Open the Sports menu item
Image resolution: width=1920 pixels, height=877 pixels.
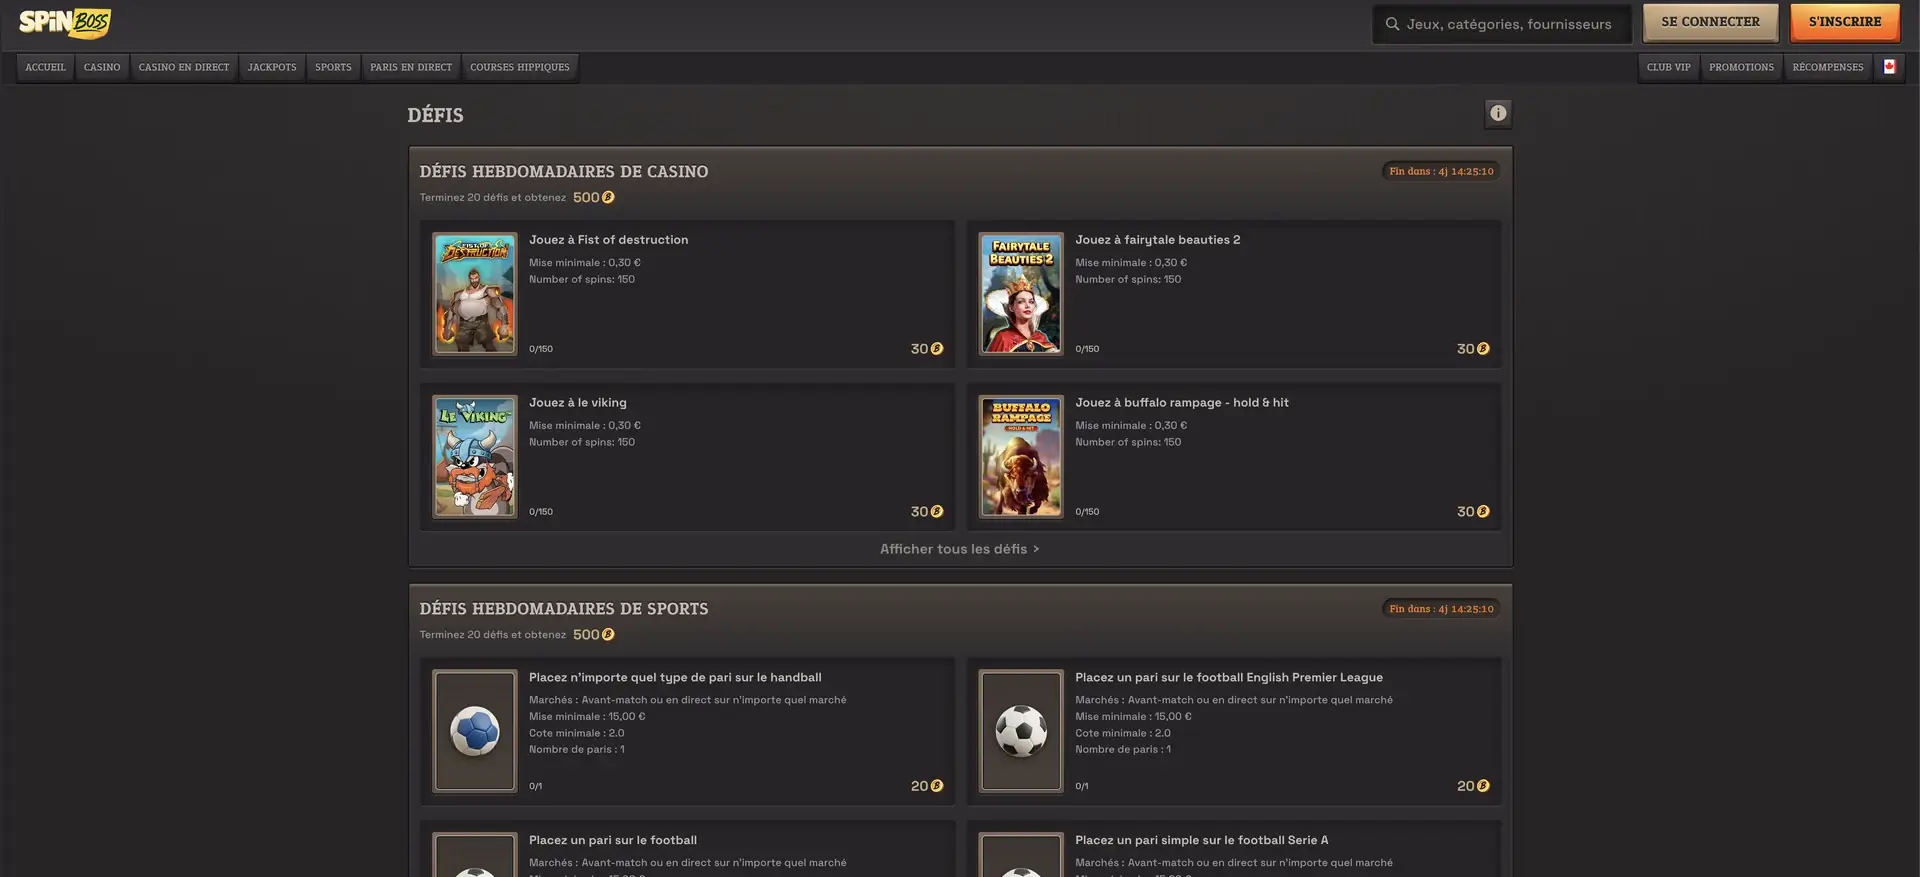pos(333,68)
